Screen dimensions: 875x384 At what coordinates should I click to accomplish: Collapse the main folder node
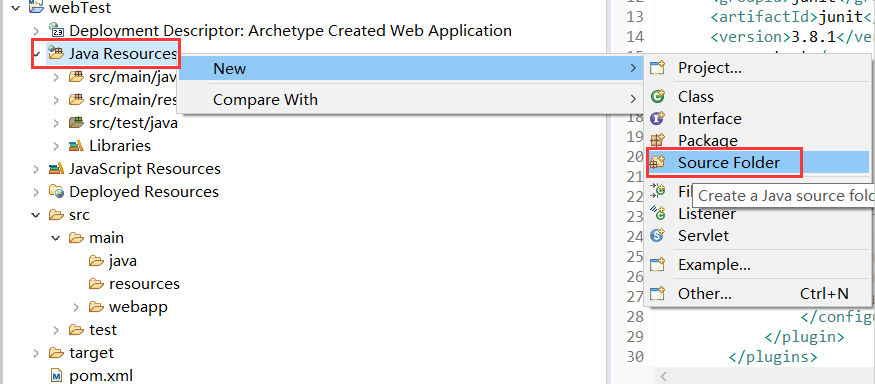click(x=56, y=238)
